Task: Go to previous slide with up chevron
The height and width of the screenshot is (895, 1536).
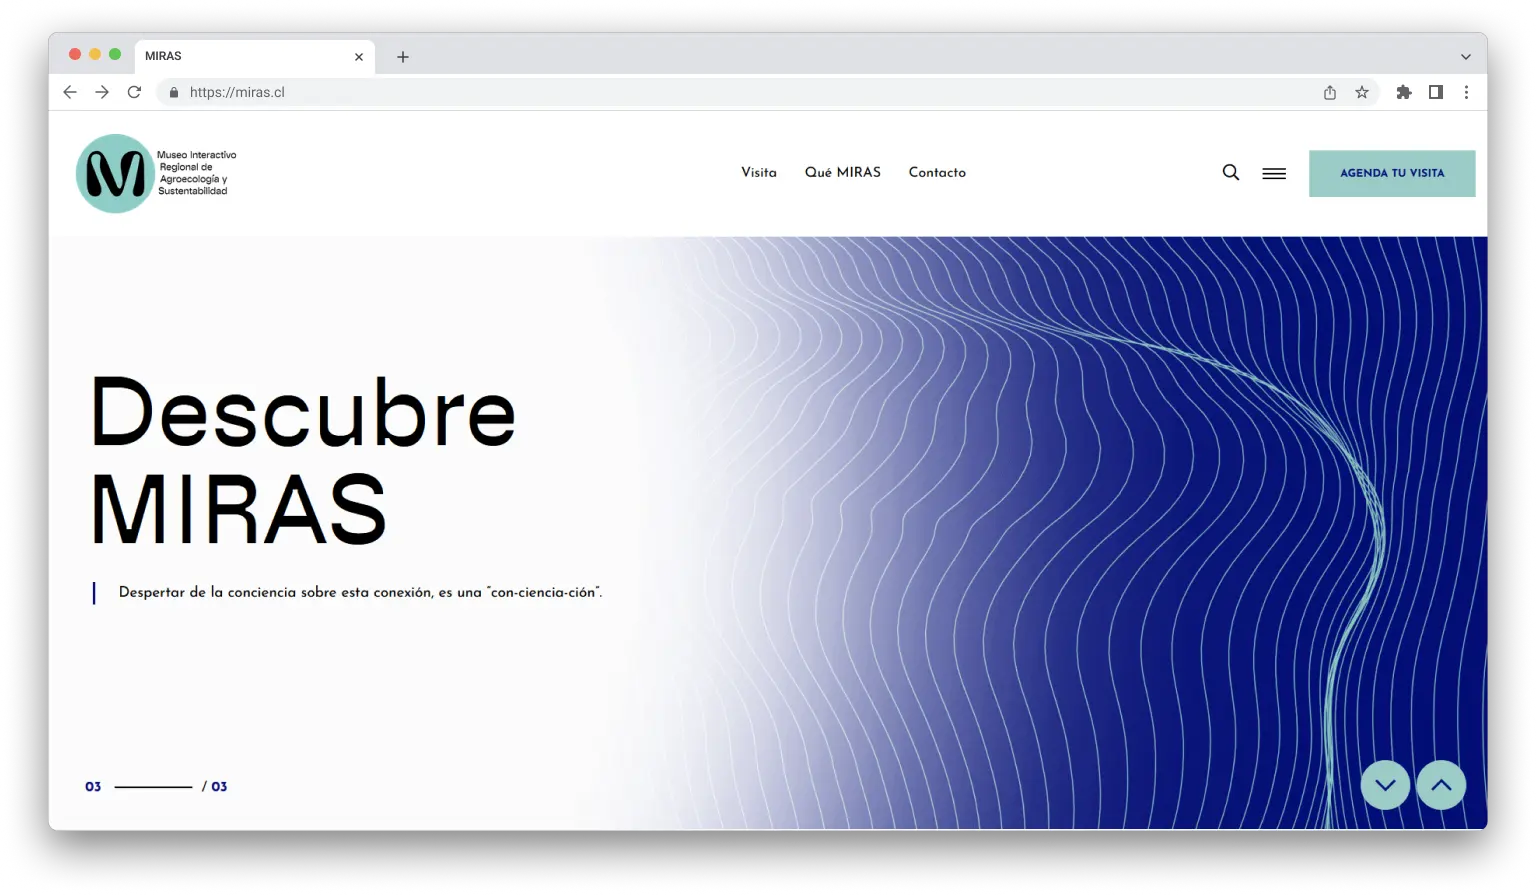Action: coord(1440,785)
